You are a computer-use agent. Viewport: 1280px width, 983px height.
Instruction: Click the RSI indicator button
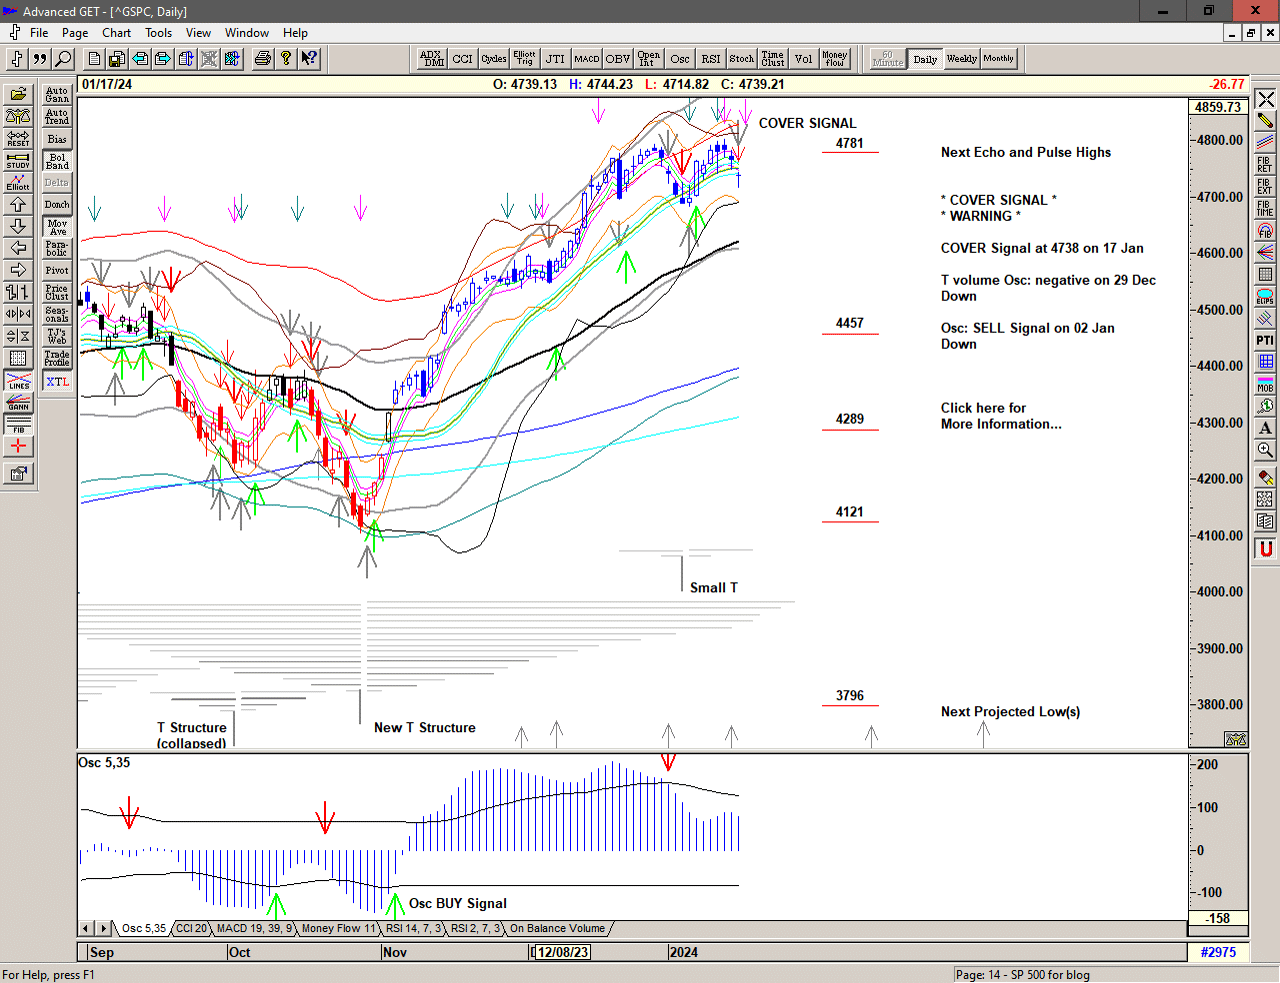(x=710, y=59)
